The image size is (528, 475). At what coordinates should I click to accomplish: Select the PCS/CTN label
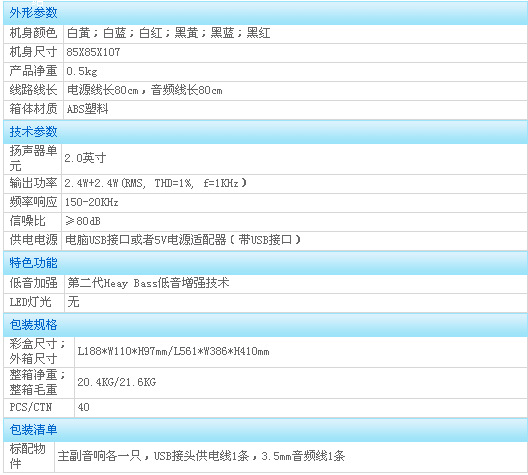(x=31, y=408)
